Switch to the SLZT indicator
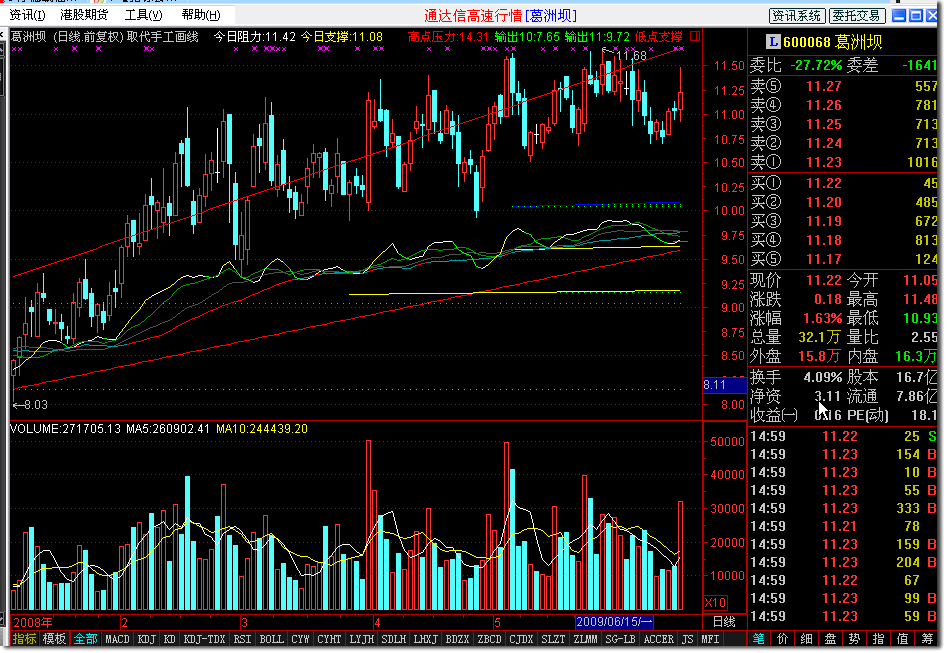The width and height of the screenshot is (947, 653). [x=553, y=639]
